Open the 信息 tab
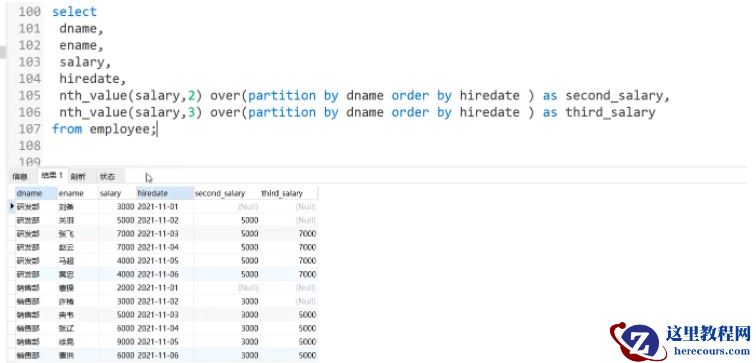Screen dimensions: 756x363 tap(20, 177)
